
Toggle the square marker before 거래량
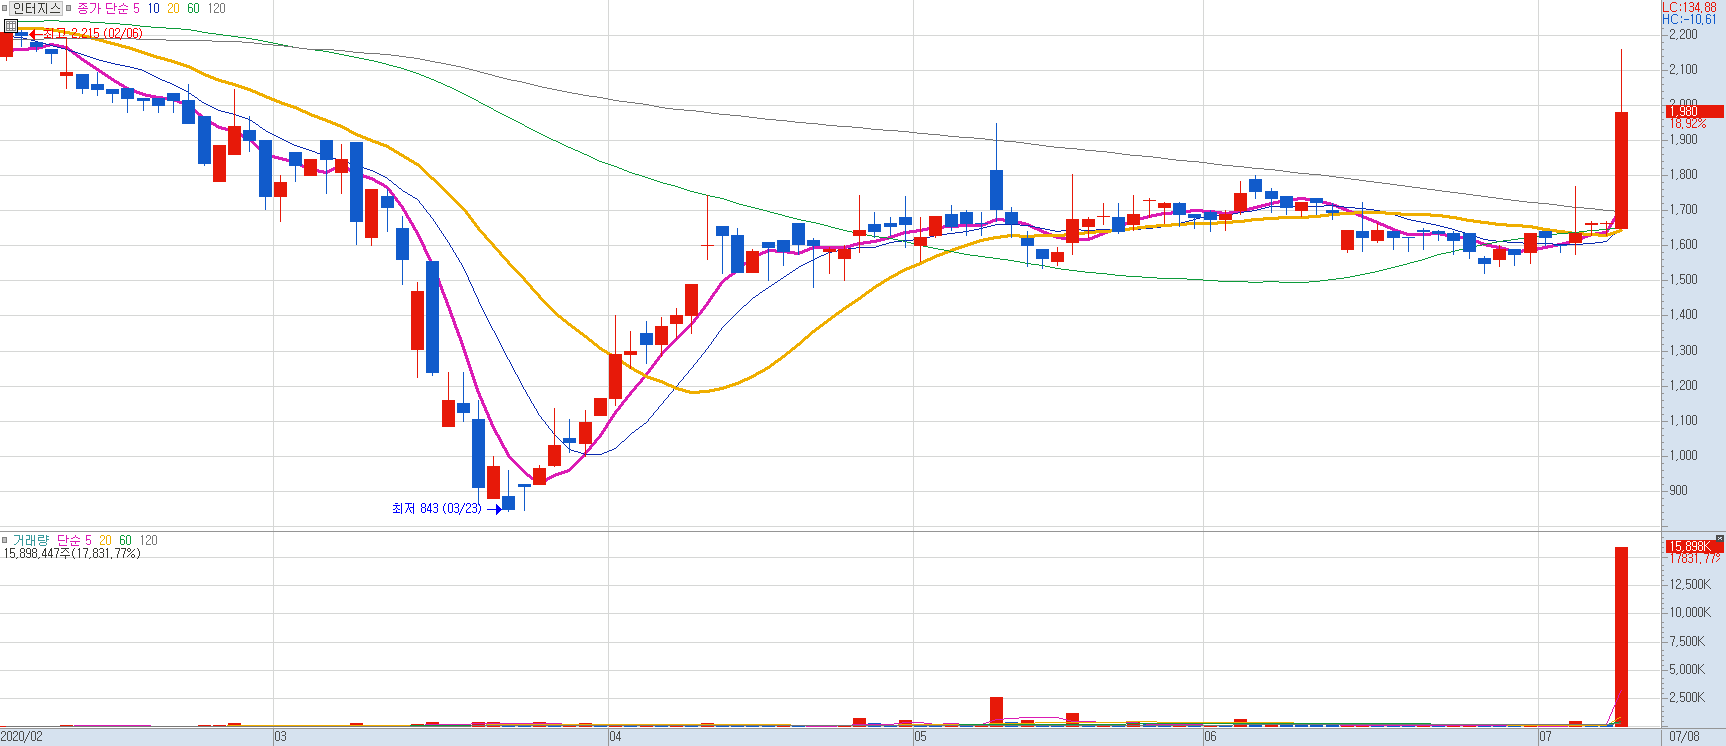tap(5, 540)
